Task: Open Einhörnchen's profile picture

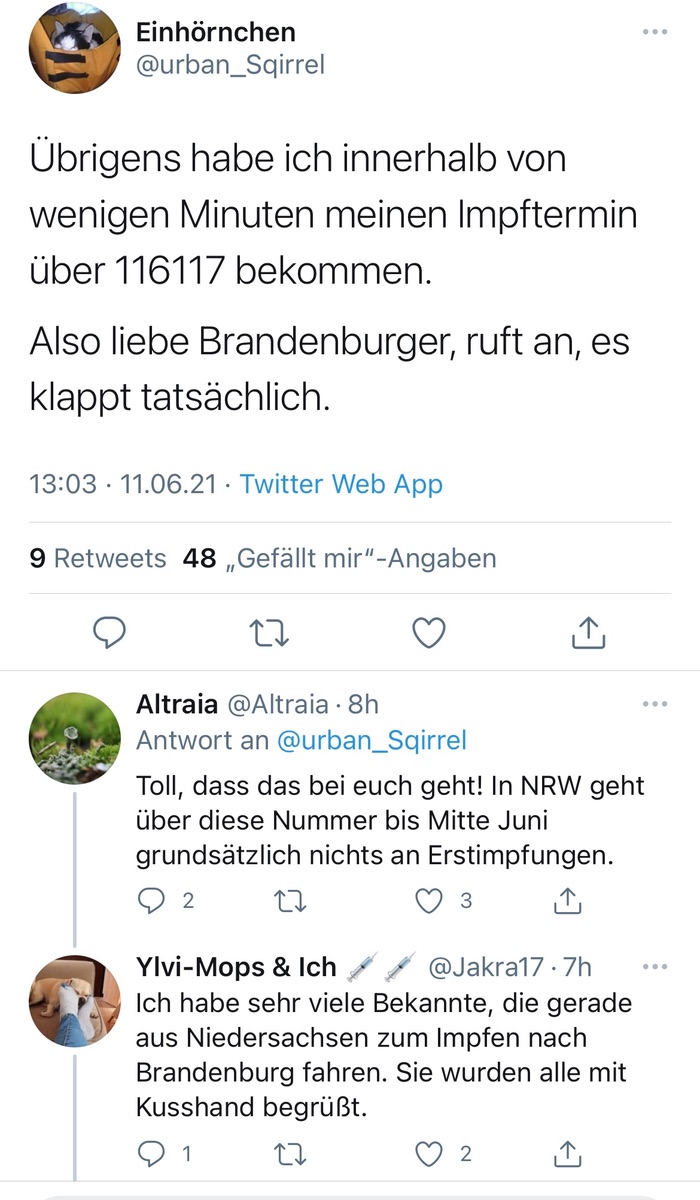Action: click(74, 48)
